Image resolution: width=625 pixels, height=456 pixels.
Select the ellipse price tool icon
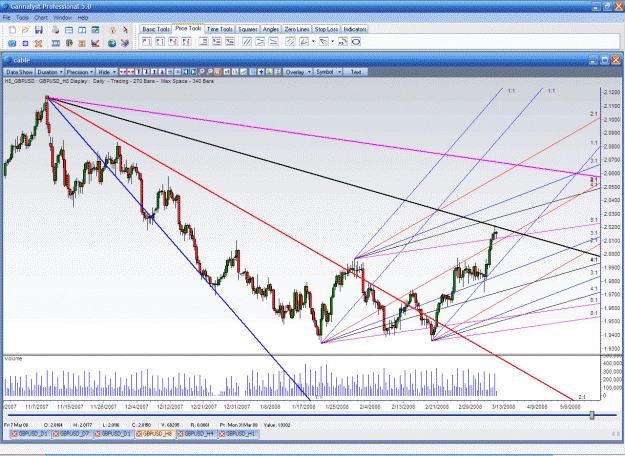(356, 41)
